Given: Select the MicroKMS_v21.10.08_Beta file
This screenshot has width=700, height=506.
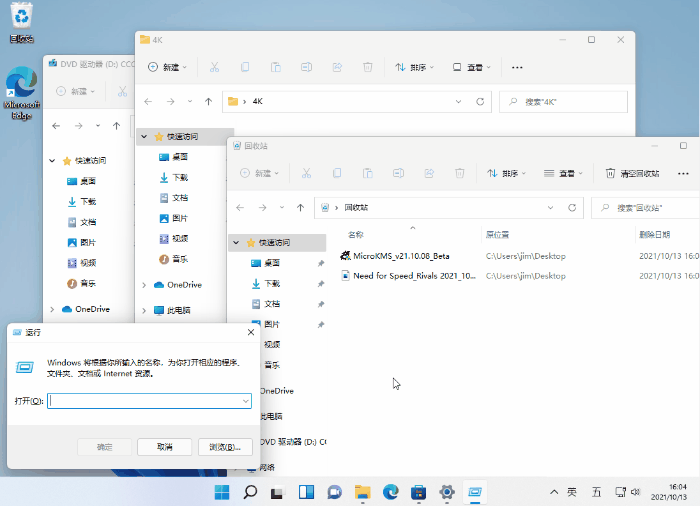Looking at the screenshot, I should 400,255.
